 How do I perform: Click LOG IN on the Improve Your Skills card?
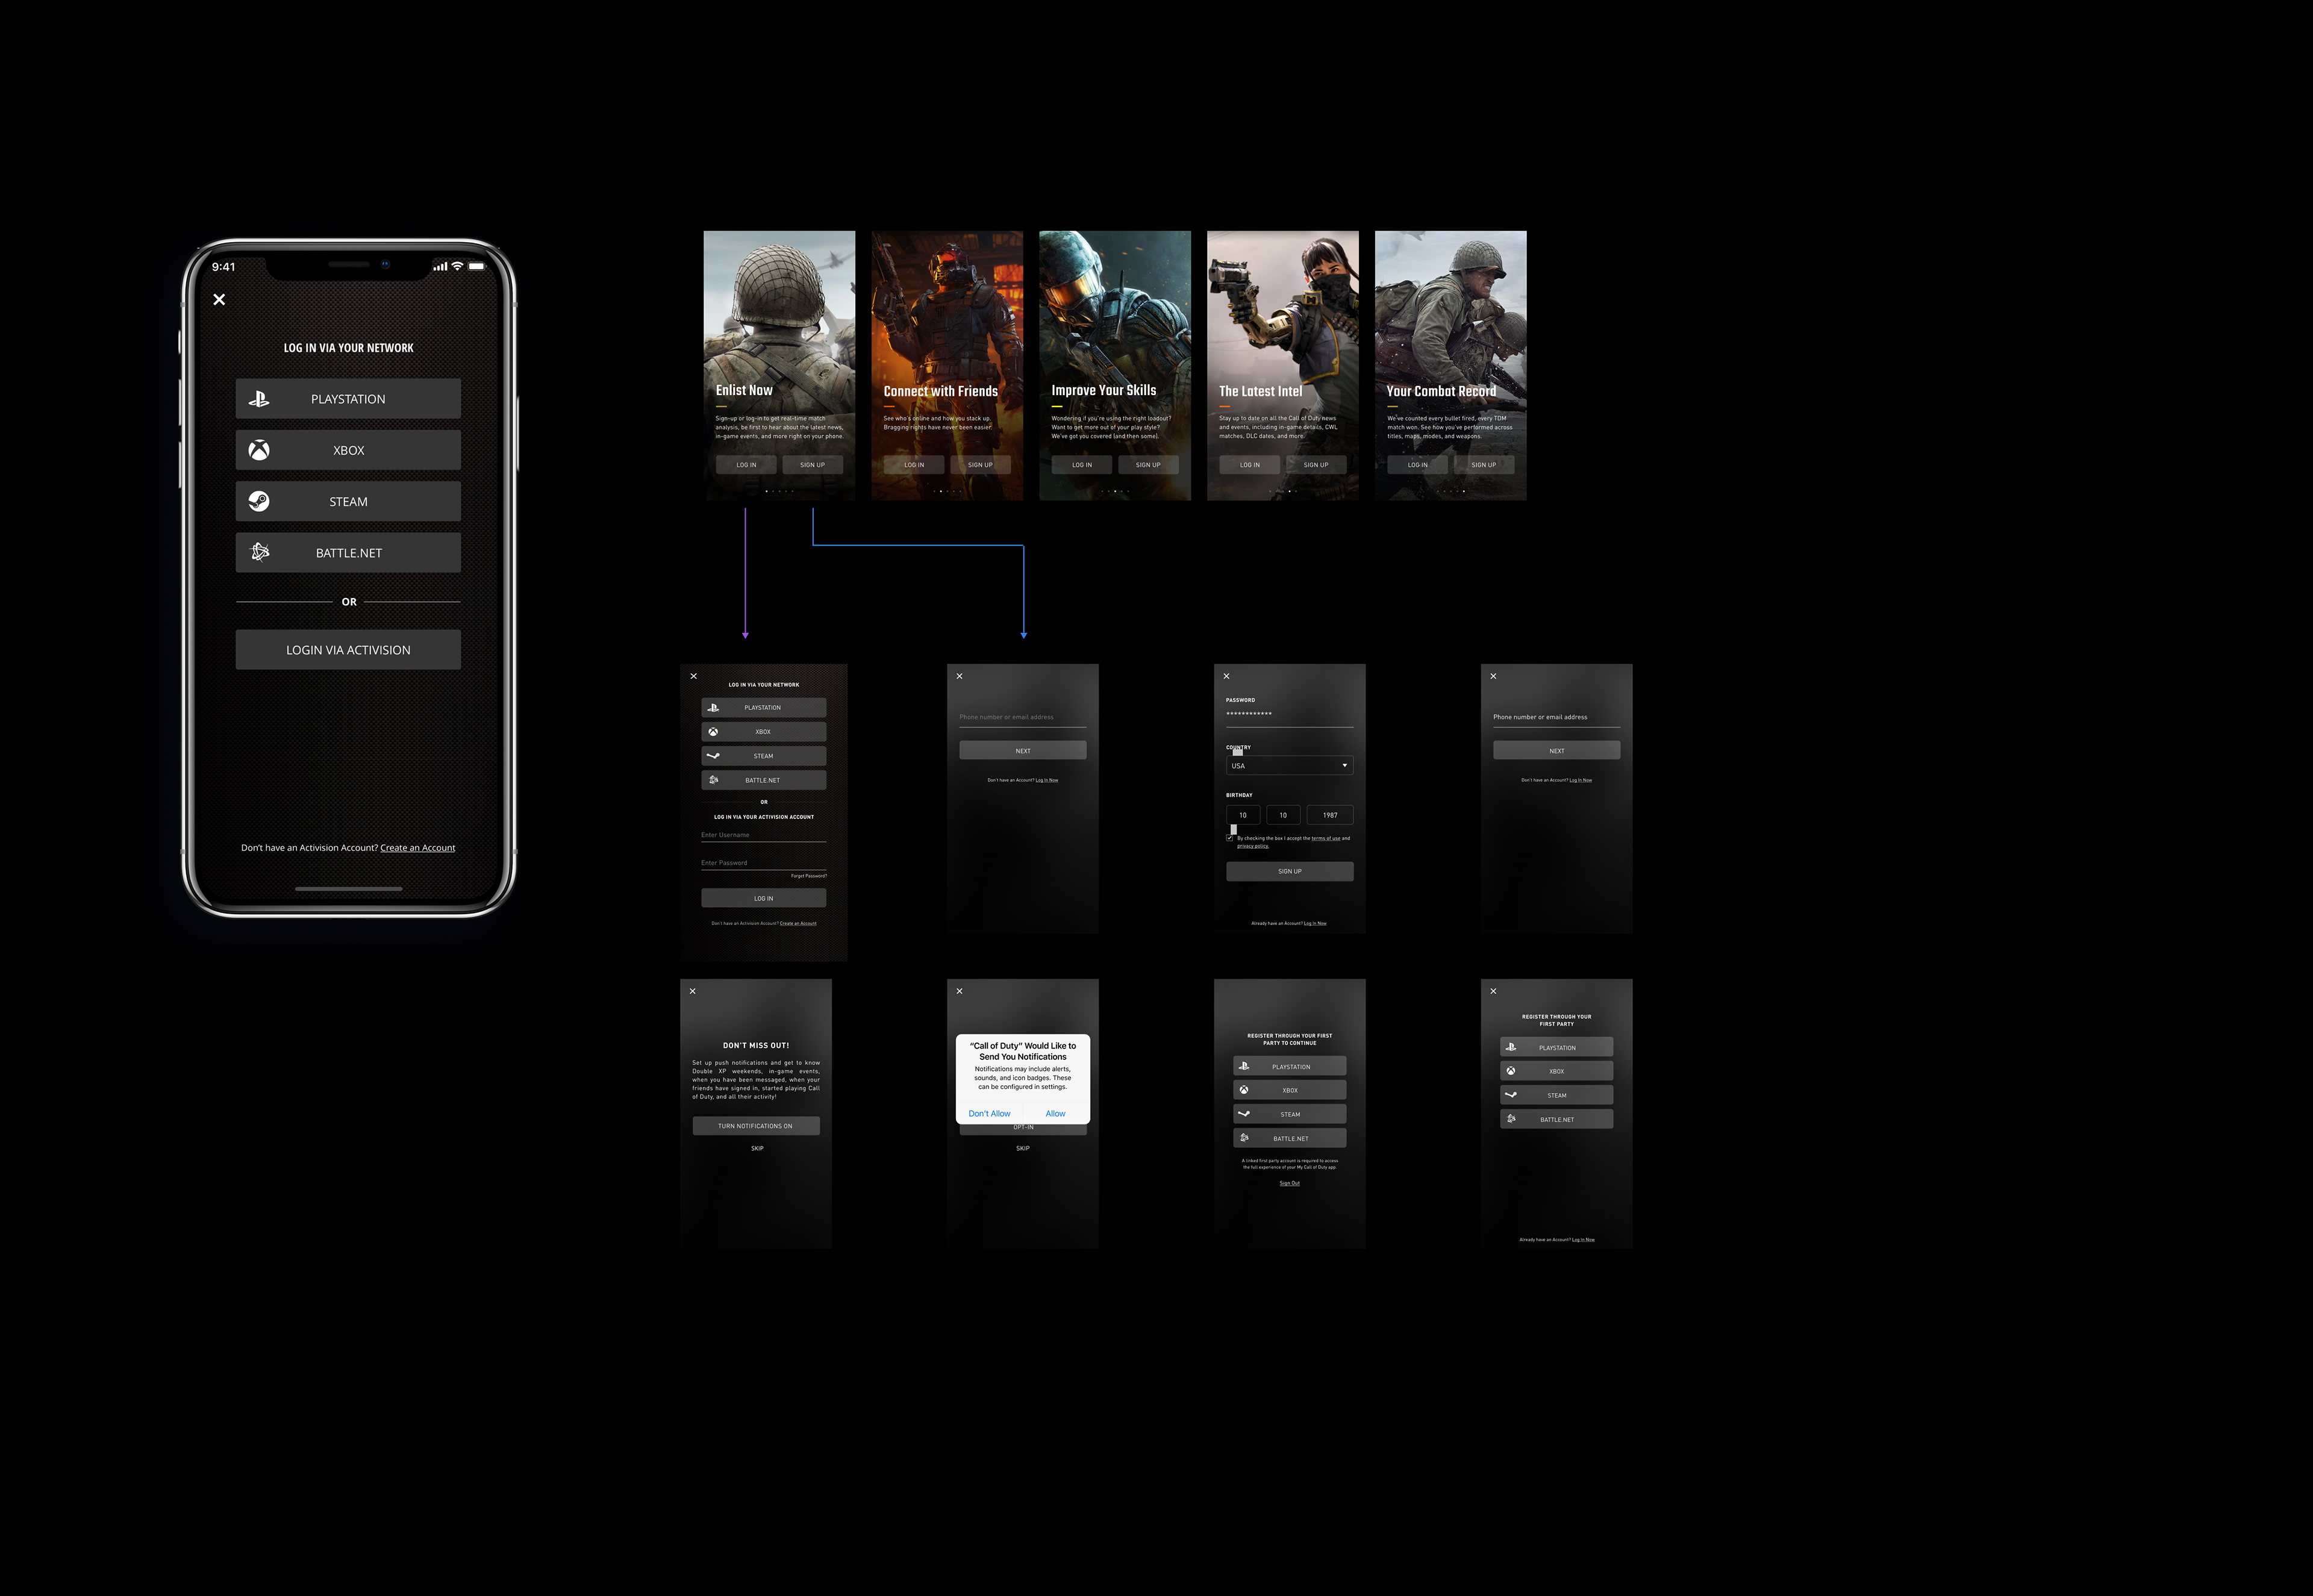pyautogui.click(x=1082, y=464)
